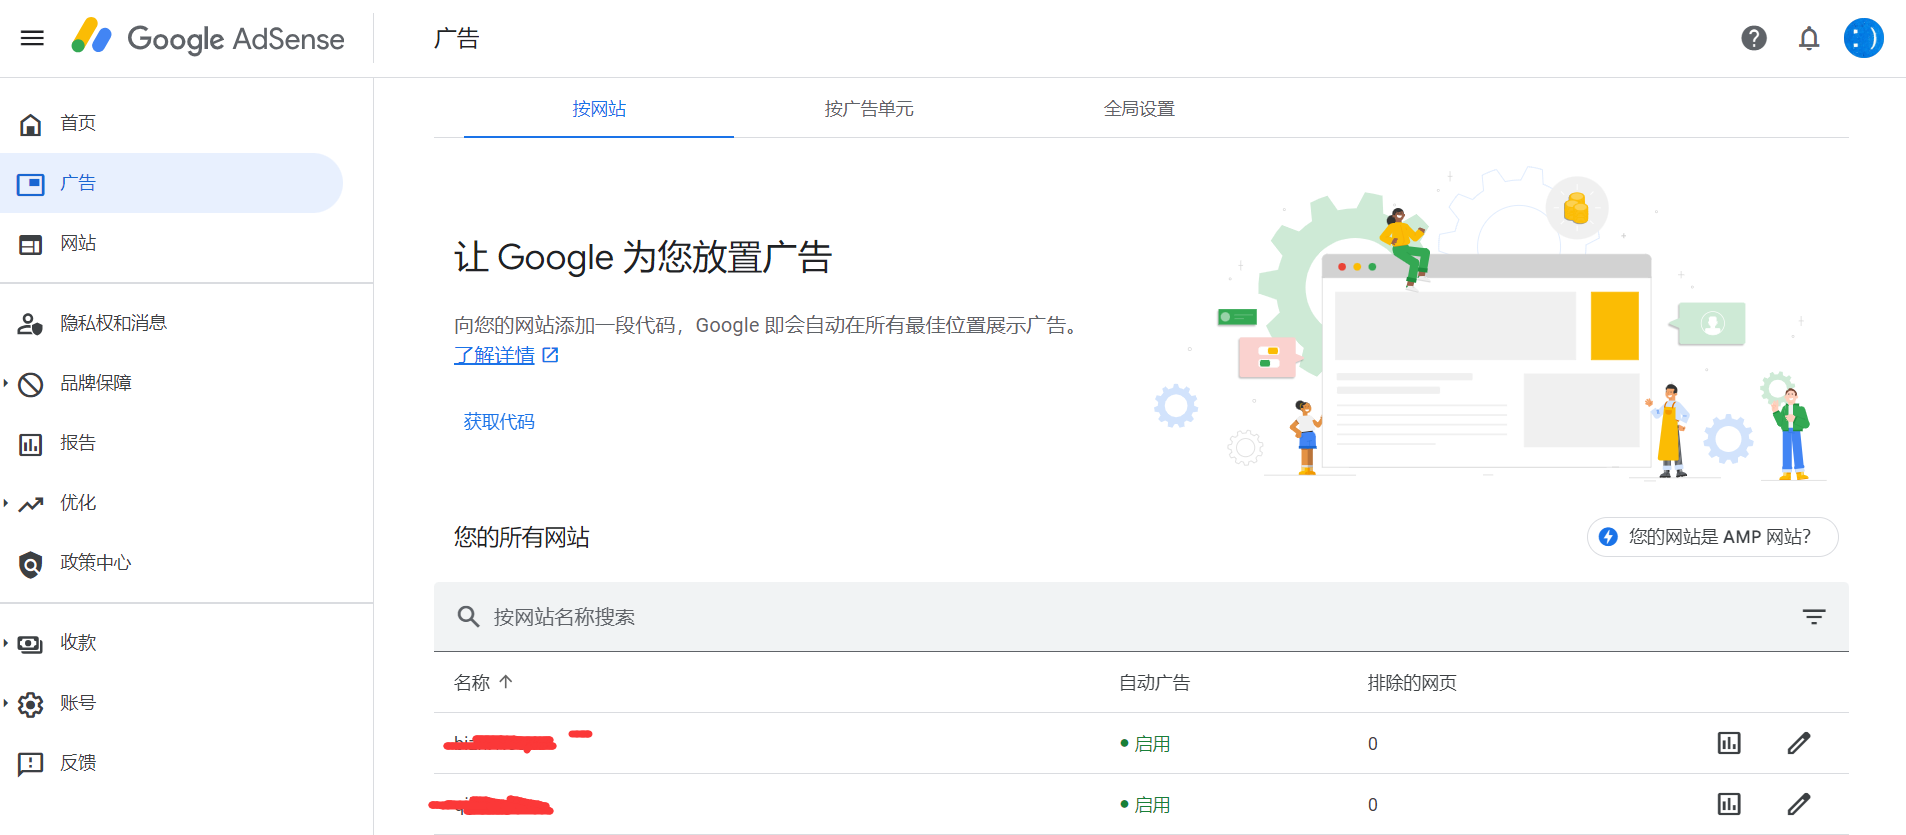Image resolution: width=1906 pixels, height=835 pixels.
Task: Click the external link icon beside 了解详情
Action: tap(550, 355)
